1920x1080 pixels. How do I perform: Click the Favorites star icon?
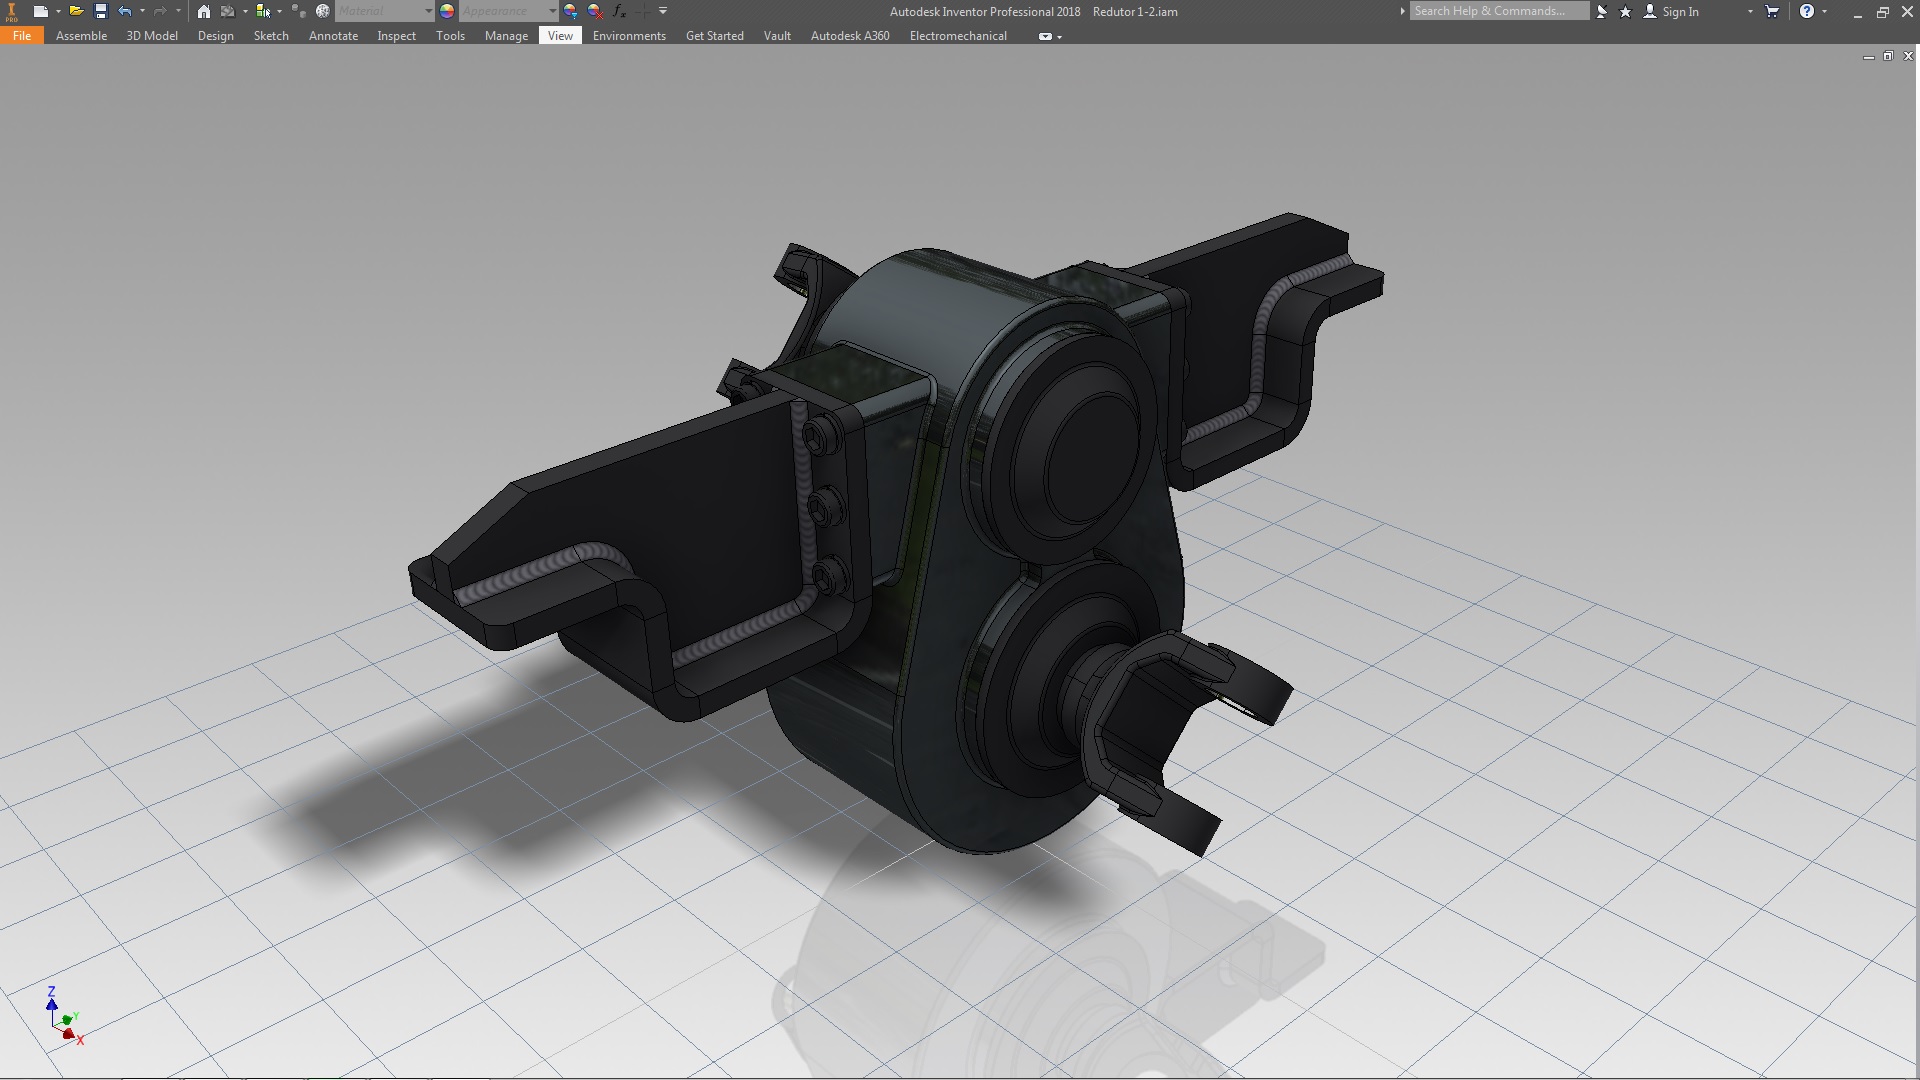click(1625, 11)
